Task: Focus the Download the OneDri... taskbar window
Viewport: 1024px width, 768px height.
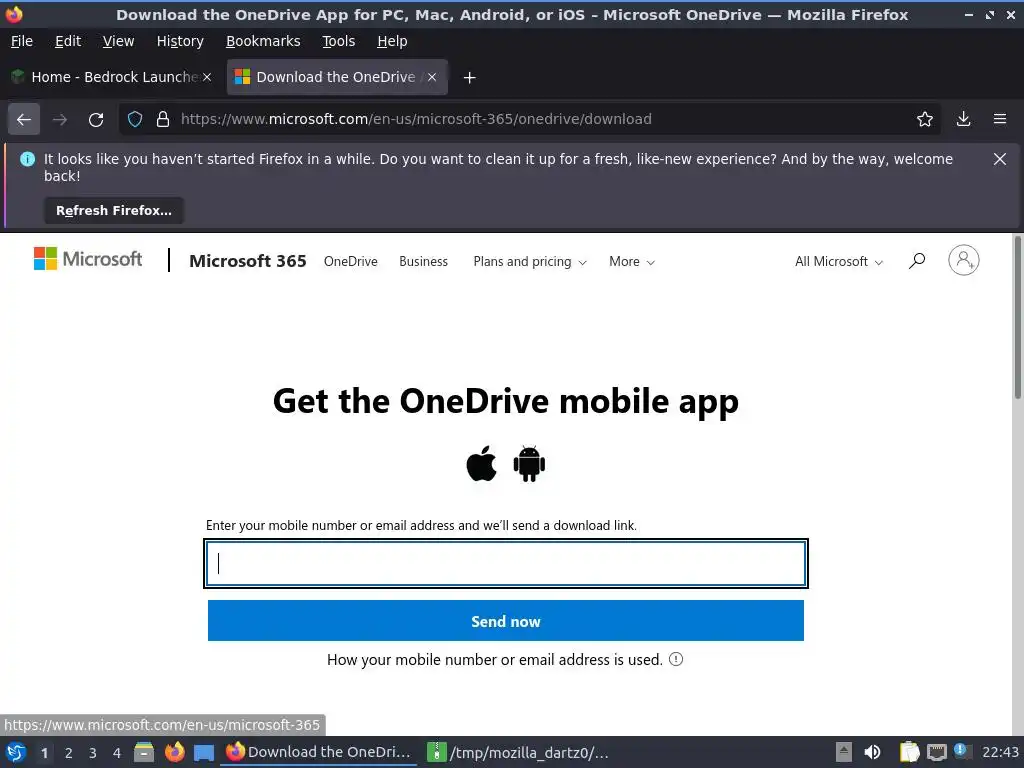Action: click(x=319, y=752)
